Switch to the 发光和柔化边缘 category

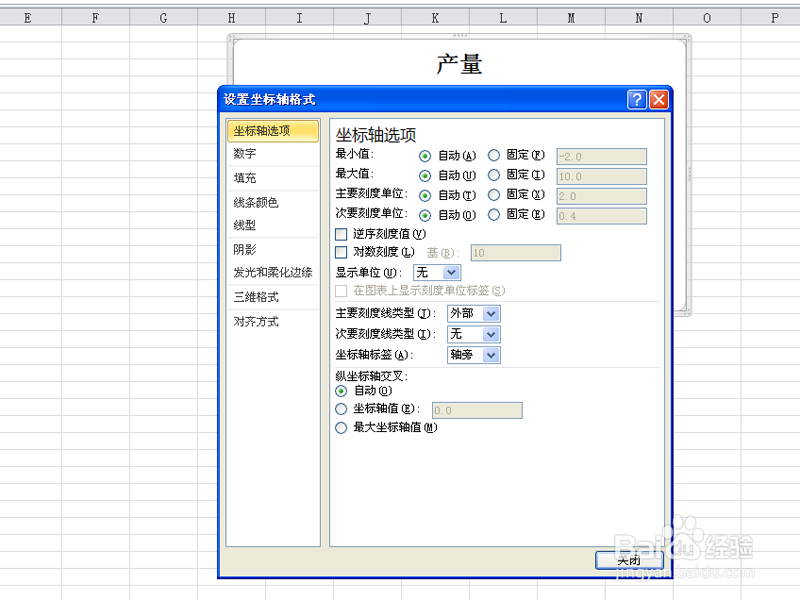point(273,272)
